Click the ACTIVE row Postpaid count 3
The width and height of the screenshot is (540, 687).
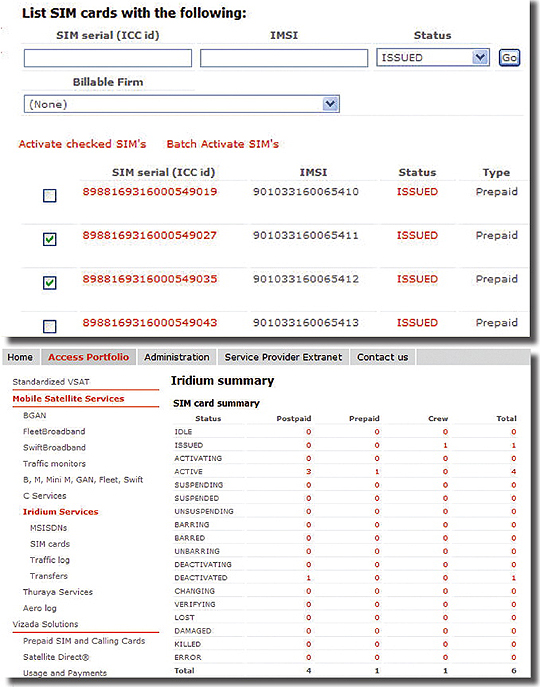pos(309,472)
